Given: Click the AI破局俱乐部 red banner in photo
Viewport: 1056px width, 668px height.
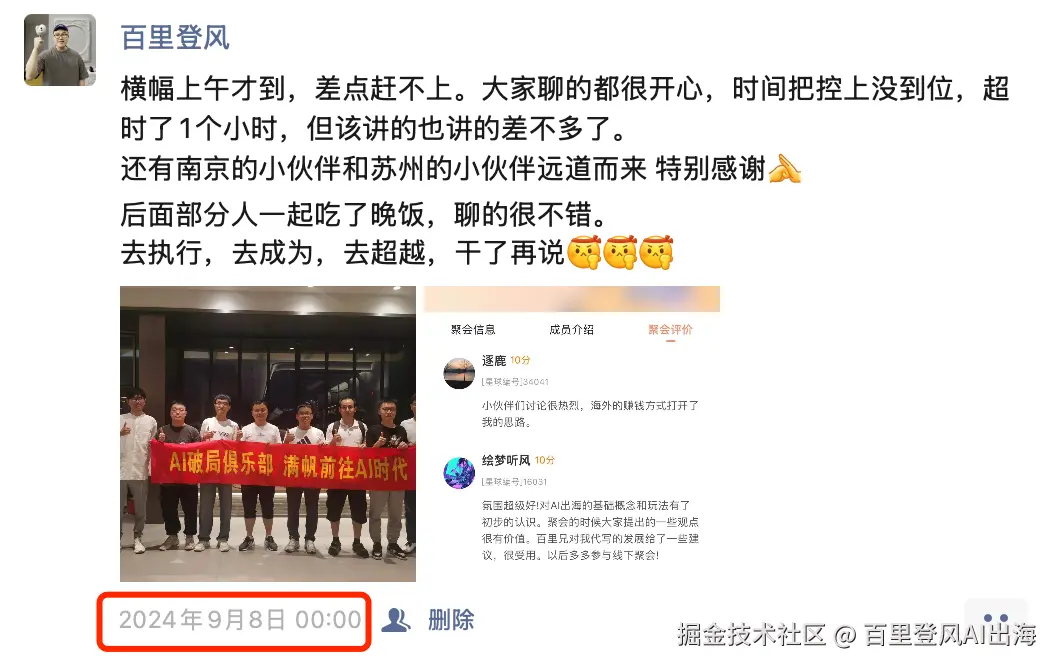Looking at the screenshot, I should pyautogui.click(x=283, y=466).
